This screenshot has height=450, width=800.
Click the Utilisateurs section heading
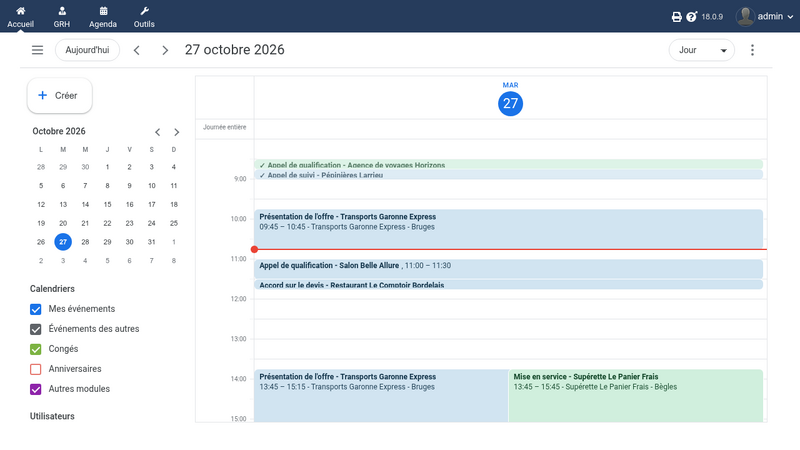pyautogui.click(x=52, y=416)
